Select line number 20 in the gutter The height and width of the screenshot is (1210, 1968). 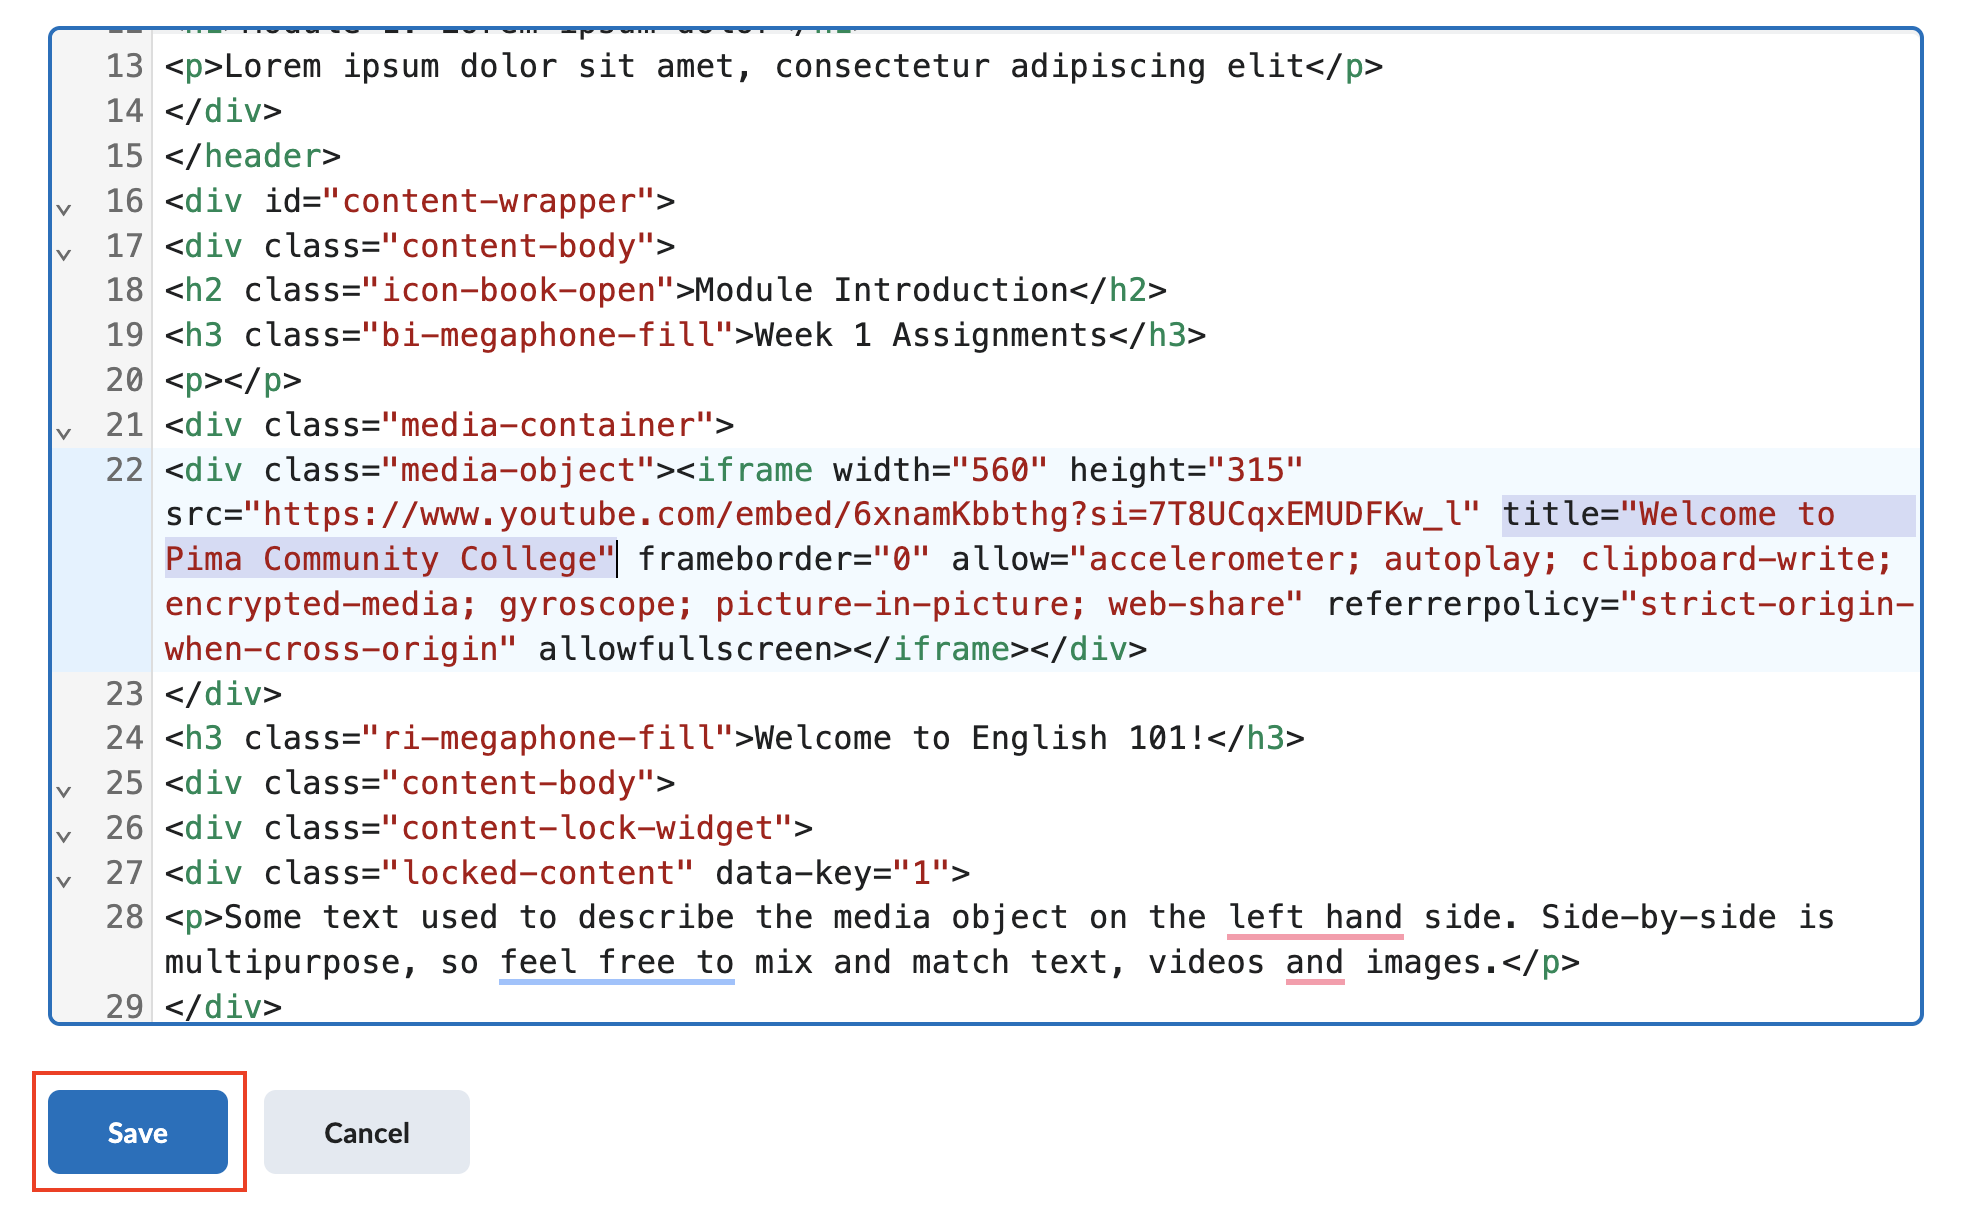point(125,380)
